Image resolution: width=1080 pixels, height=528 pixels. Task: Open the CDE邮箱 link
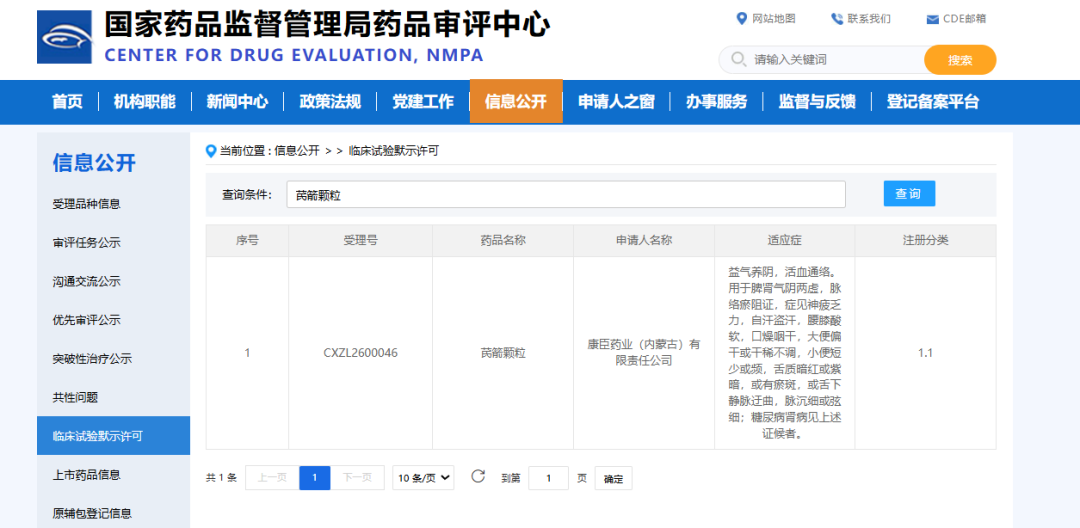point(964,19)
